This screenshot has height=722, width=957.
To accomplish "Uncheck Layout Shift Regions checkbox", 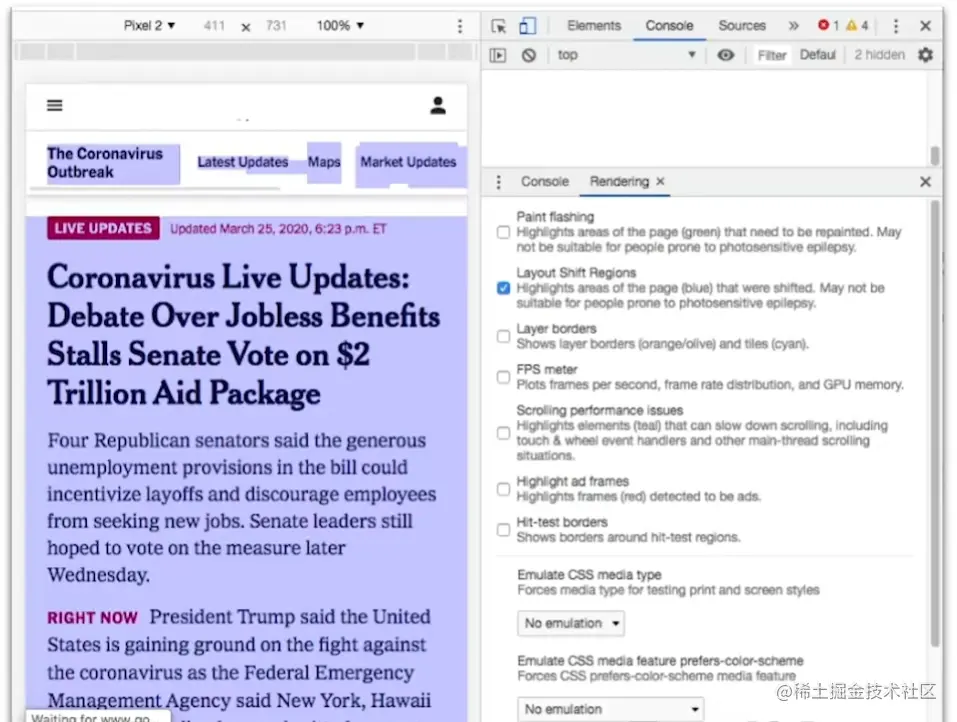I will [x=504, y=287].
